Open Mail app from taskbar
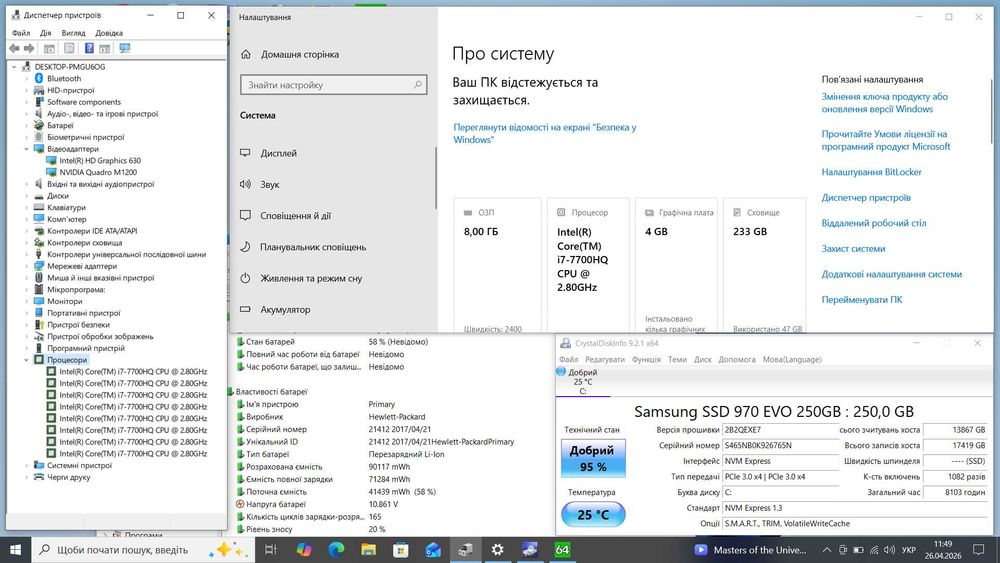This screenshot has width=1000, height=563. [433, 550]
